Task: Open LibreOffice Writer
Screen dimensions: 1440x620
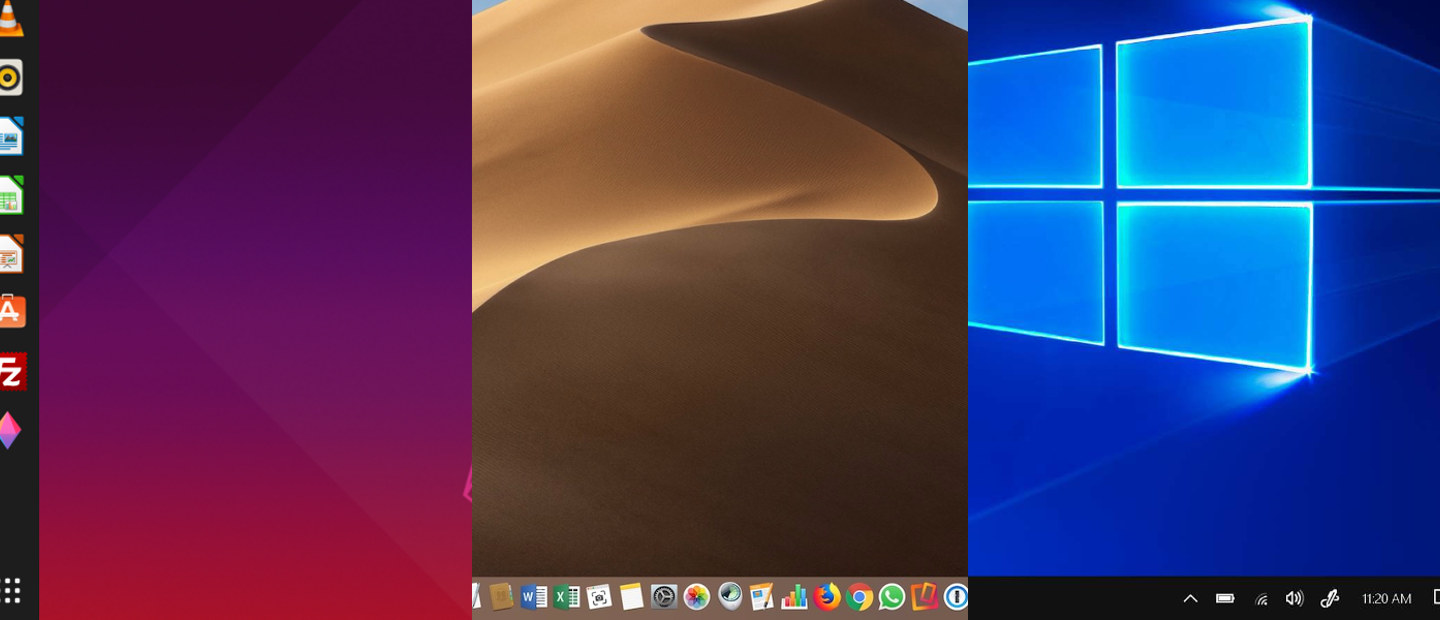Action: [12, 135]
